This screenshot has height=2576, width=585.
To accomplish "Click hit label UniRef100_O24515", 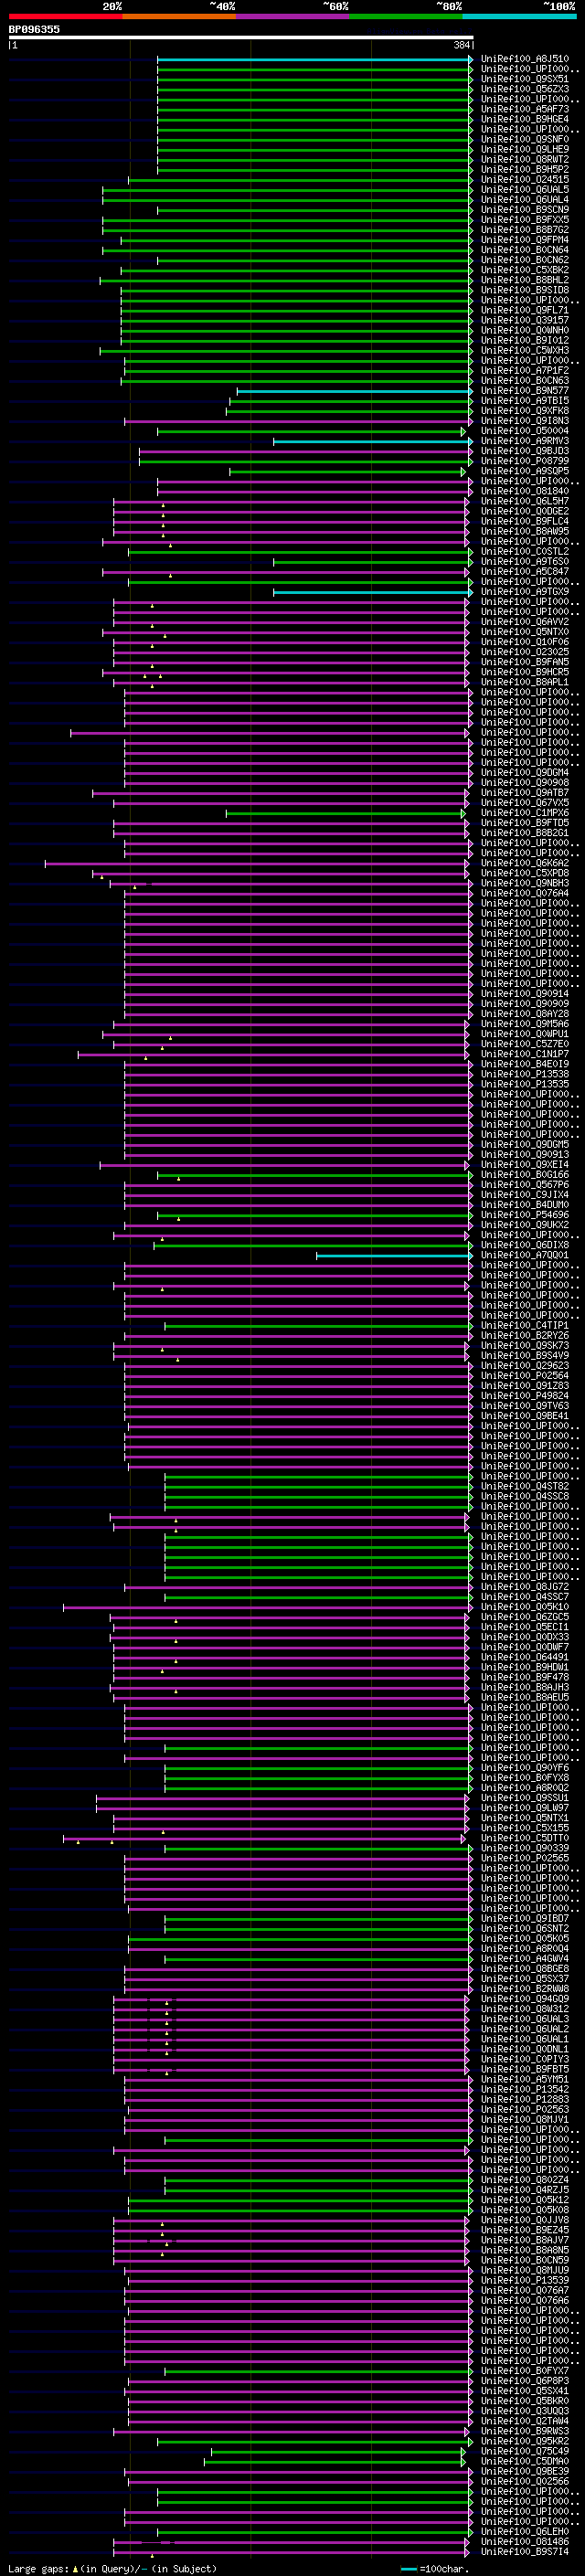I will pos(524,179).
